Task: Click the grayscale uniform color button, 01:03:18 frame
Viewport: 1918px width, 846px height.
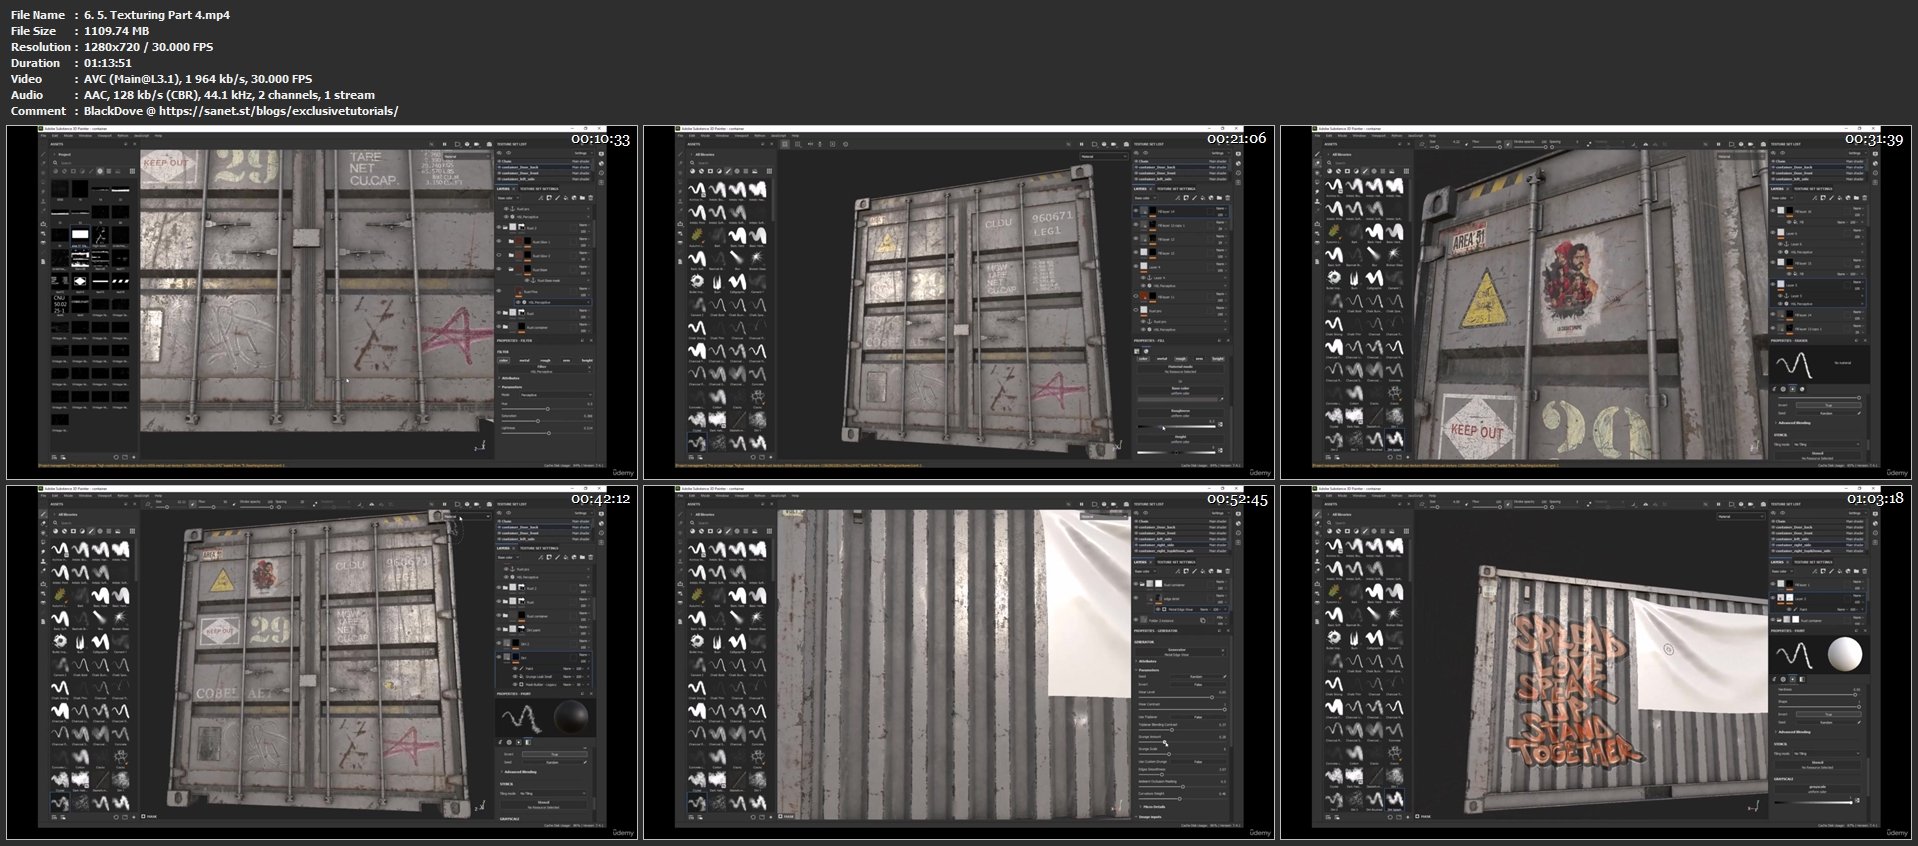Action: [1818, 789]
